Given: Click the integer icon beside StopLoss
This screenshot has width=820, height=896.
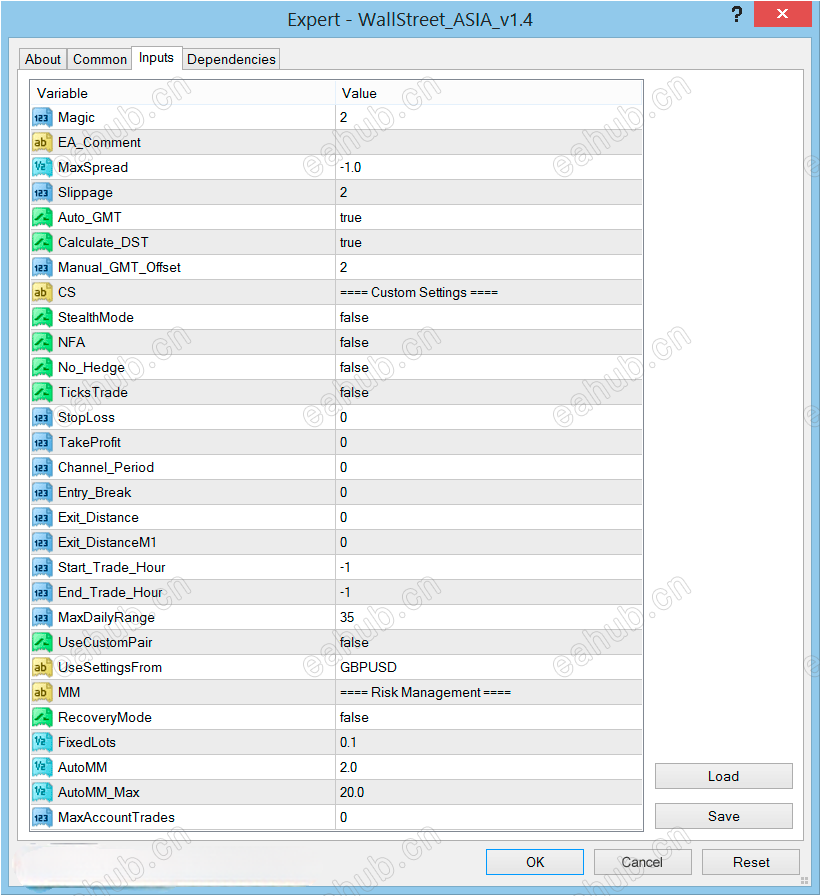Looking at the screenshot, I should pos(42,418).
